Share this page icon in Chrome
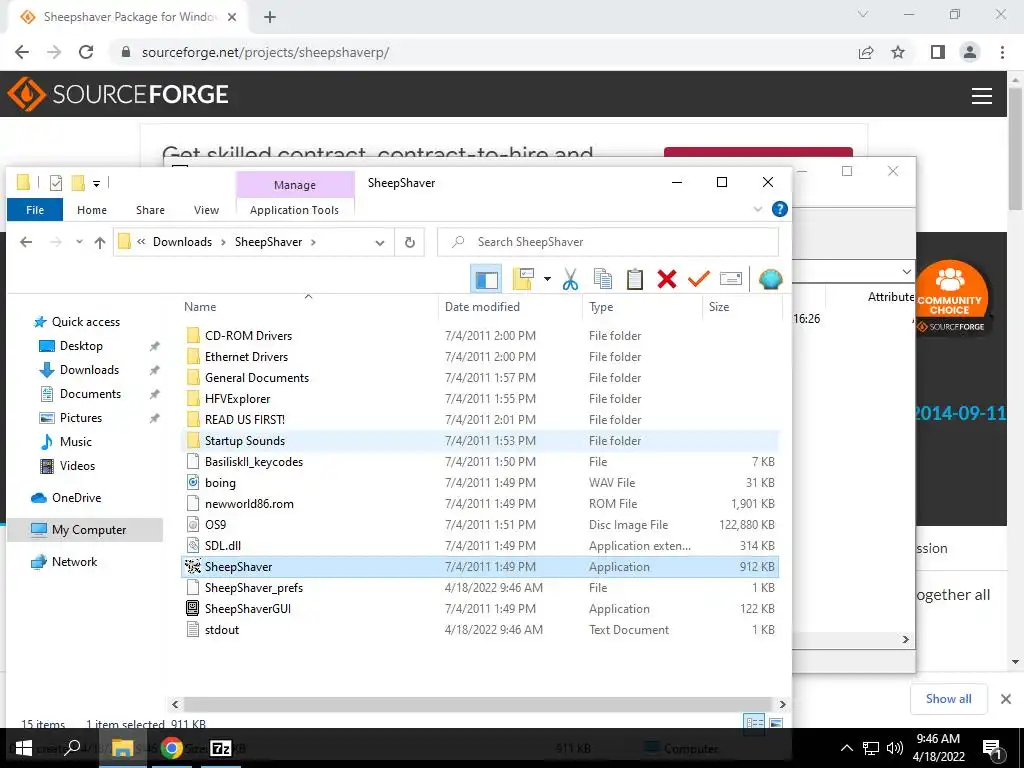Screen dimensions: 1024x768 (866, 52)
